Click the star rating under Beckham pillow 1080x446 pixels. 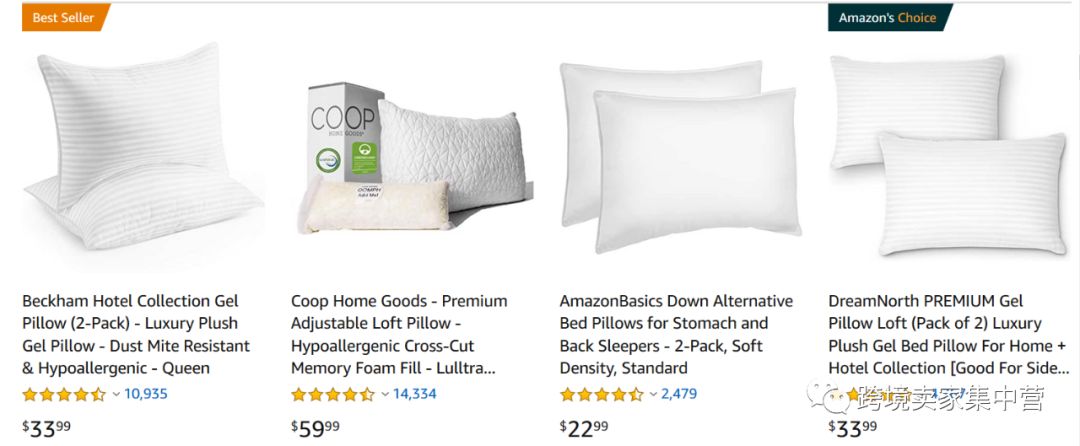point(63,394)
